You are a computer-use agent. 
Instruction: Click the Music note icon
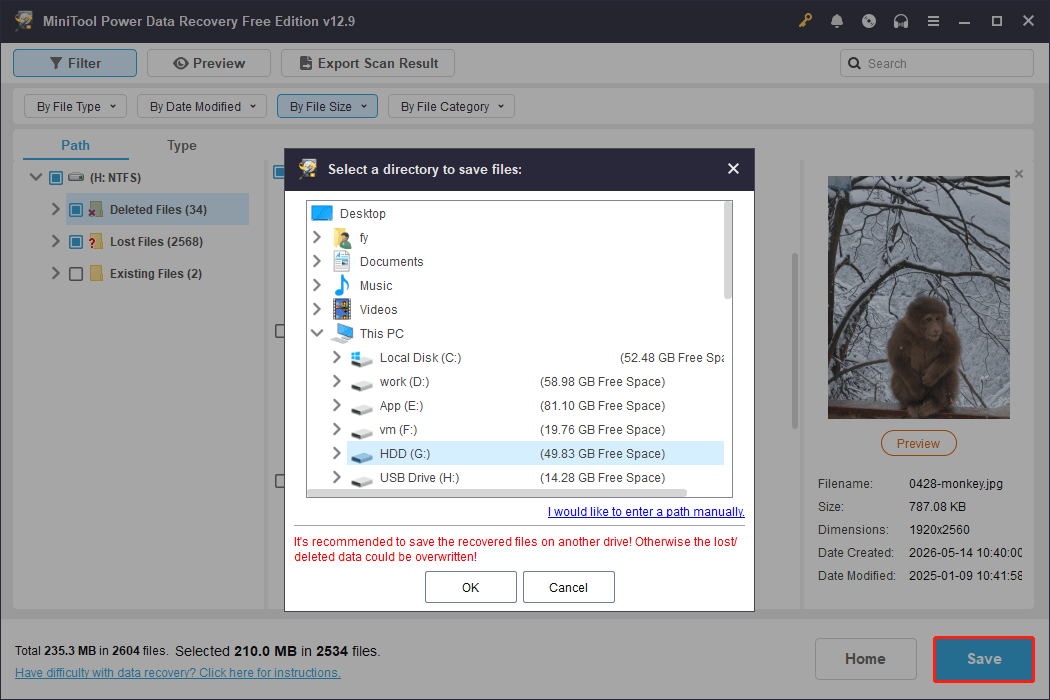342,285
